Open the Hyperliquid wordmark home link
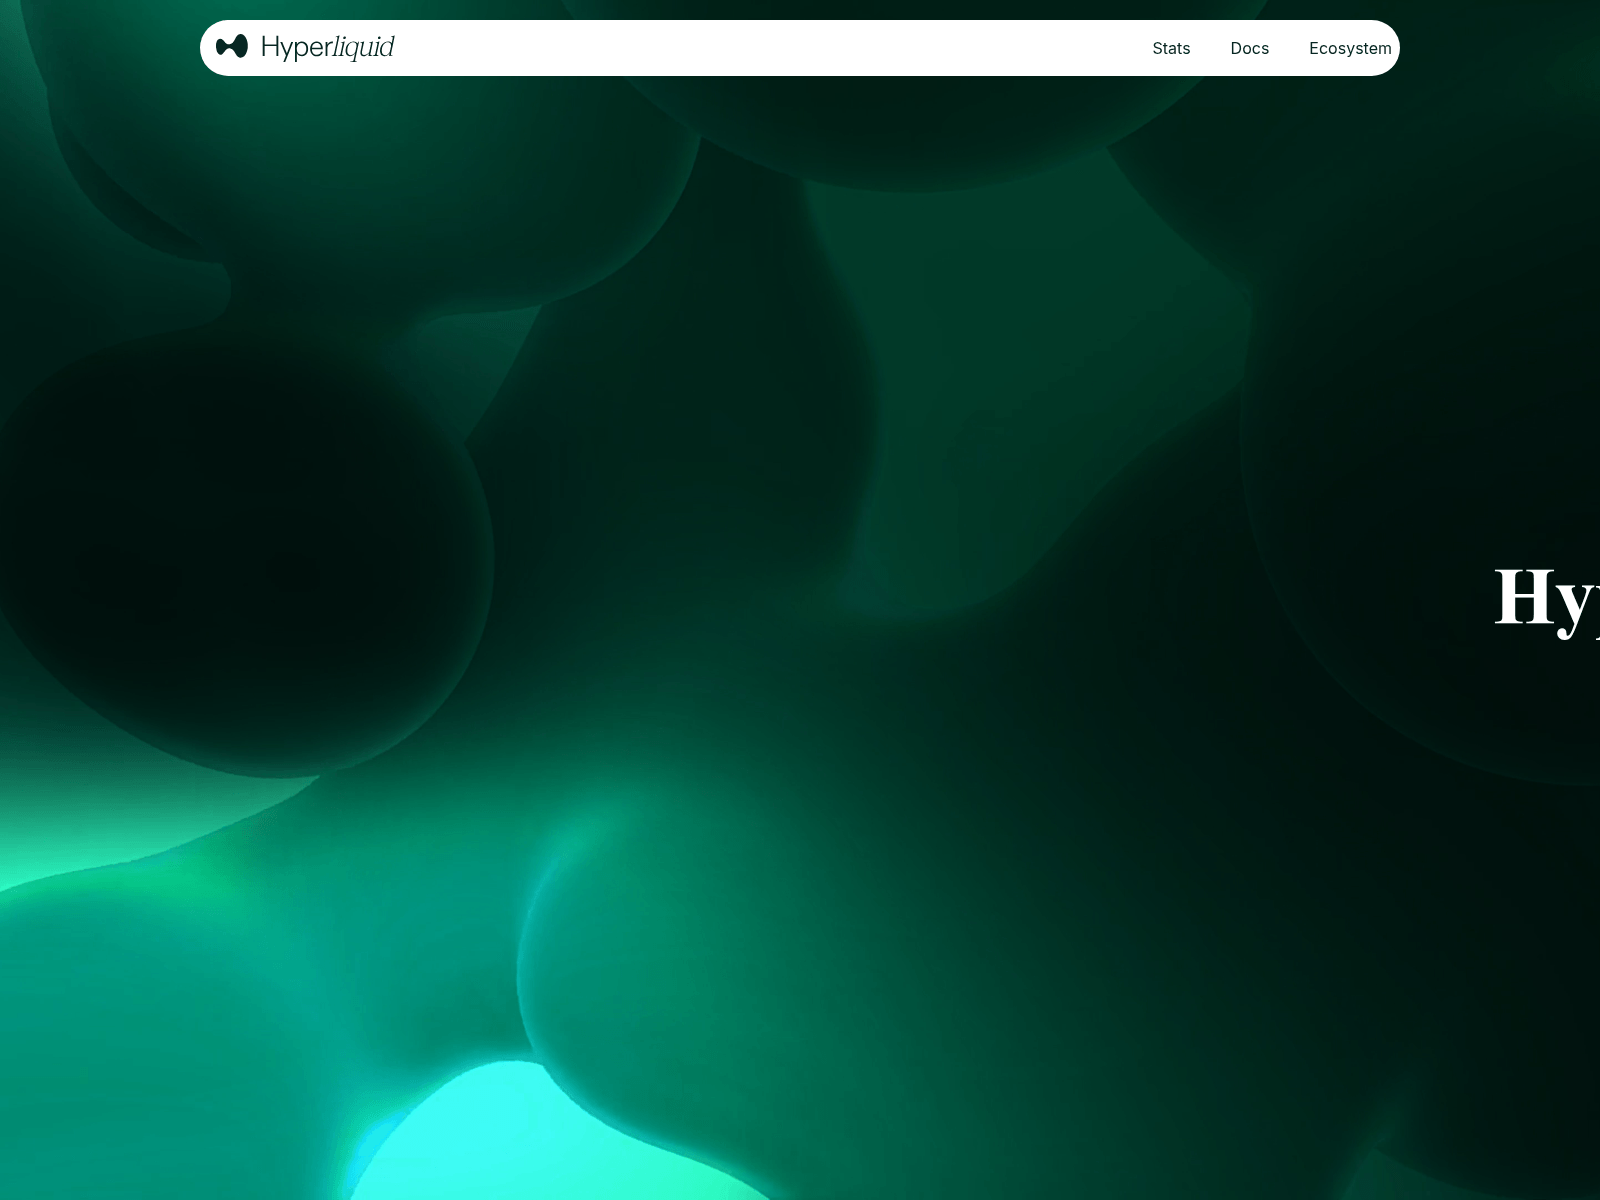This screenshot has height=1200, width=1600. [x=328, y=47]
